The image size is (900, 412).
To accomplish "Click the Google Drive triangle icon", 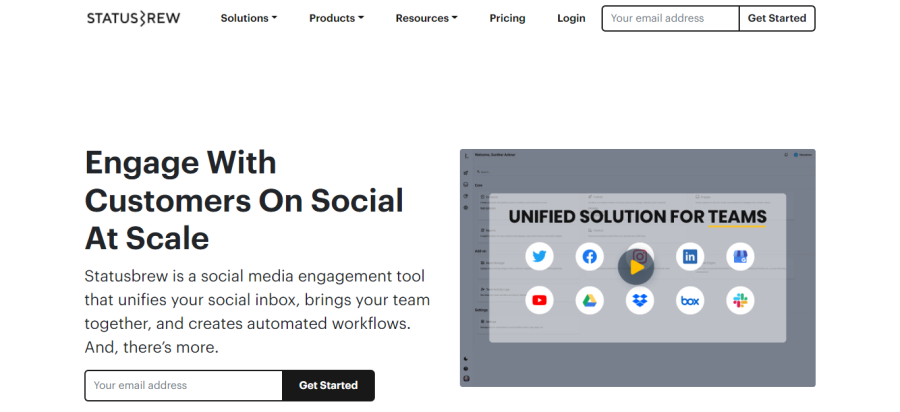I will click(589, 300).
